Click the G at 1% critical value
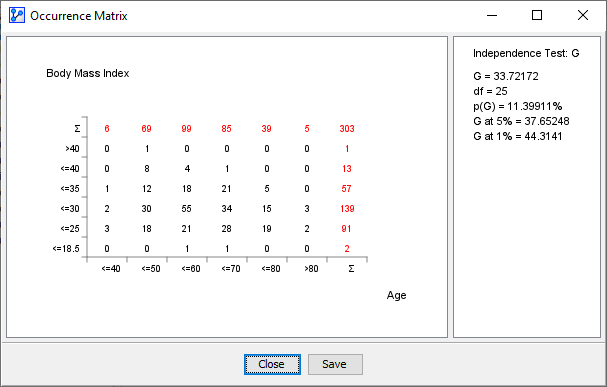This screenshot has width=607, height=387. (518, 136)
